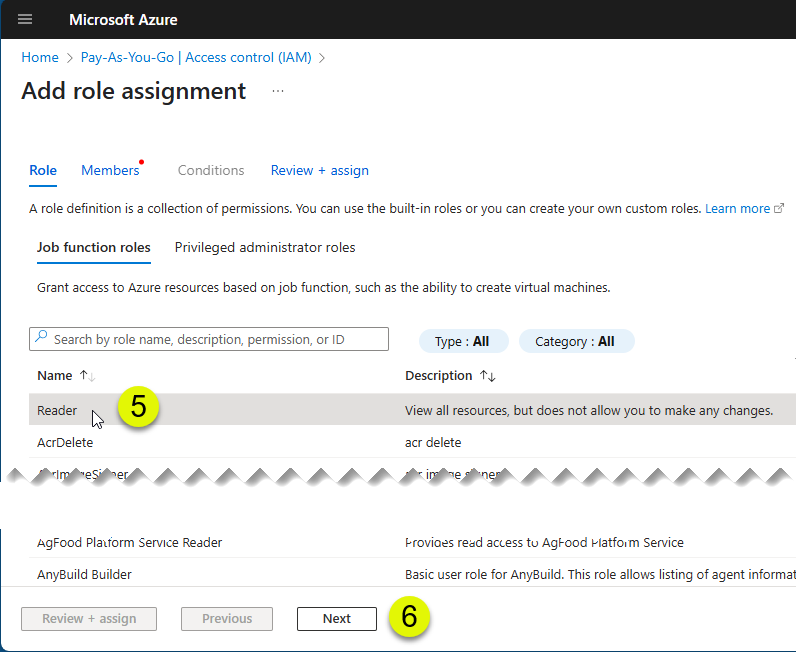The image size is (796, 652).
Task: Click Reader description 'View all resources' text
Action: point(589,410)
